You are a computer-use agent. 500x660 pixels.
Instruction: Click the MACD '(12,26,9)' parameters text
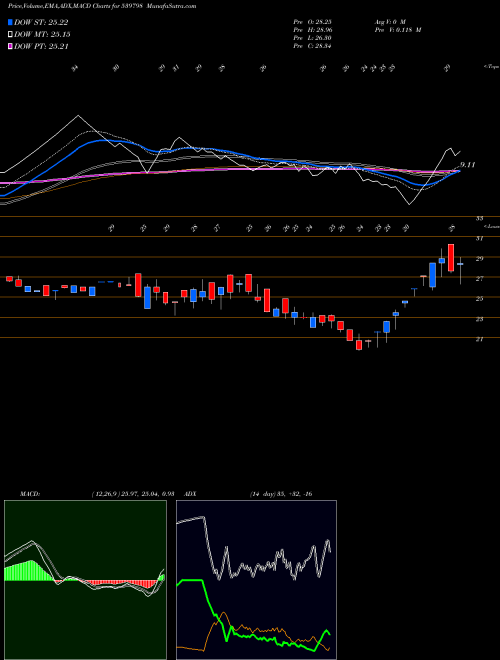[x=104, y=494]
